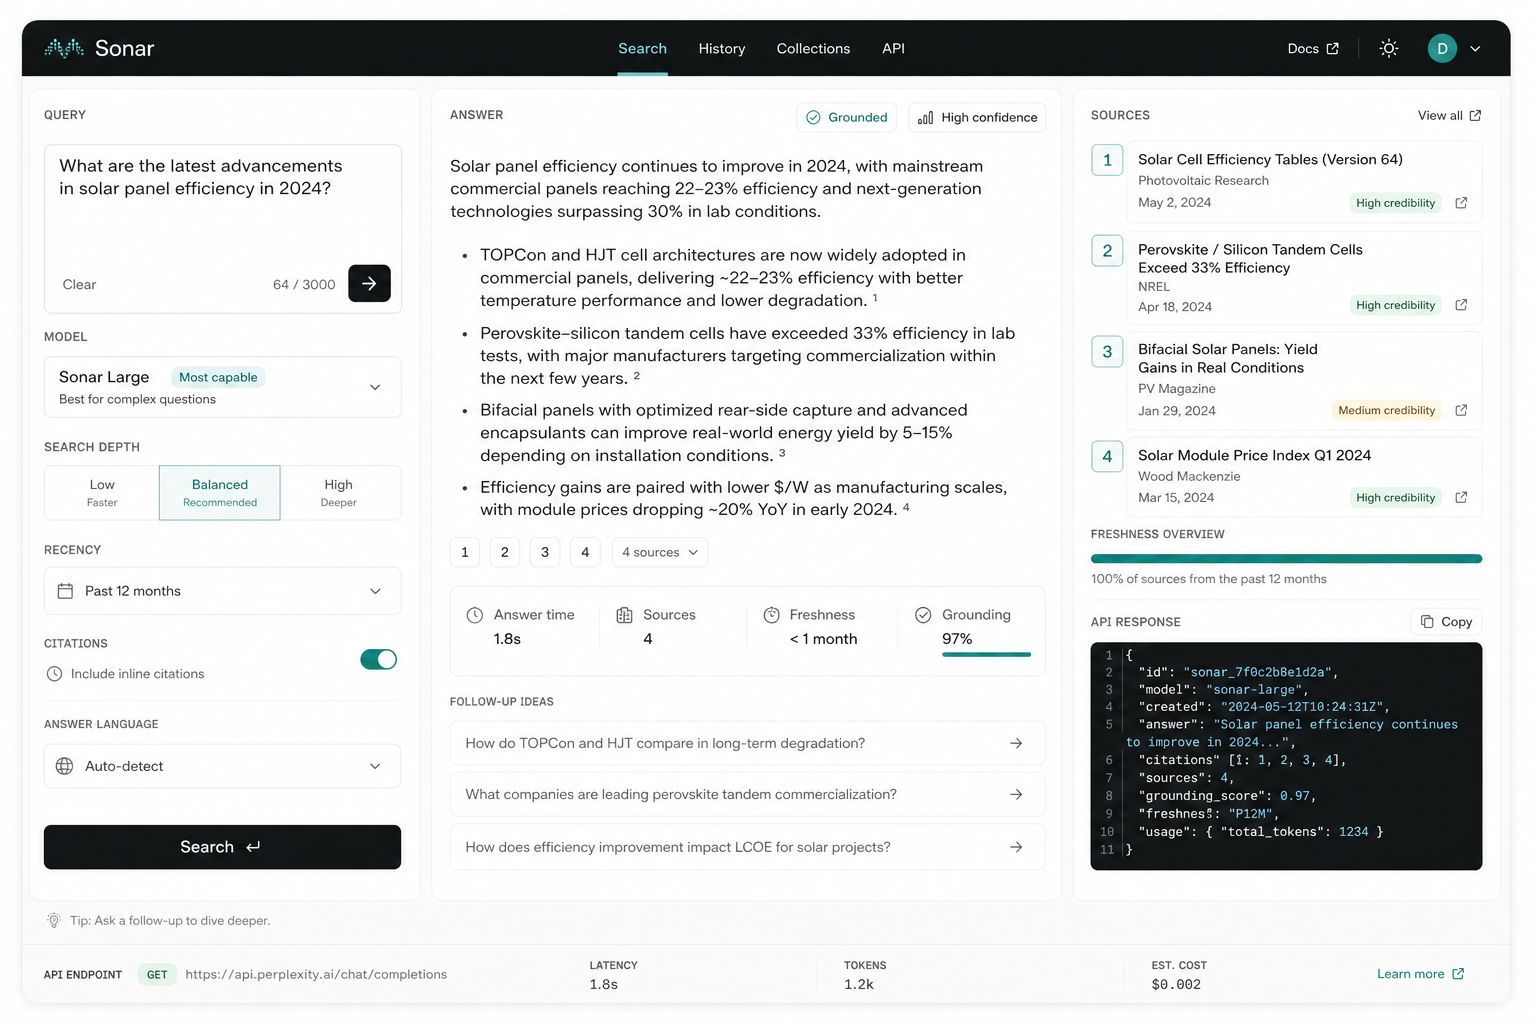Image resolution: width=1536 pixels, height=1024 pixels.
Task: Click the Sources stat document icon
Action: (x=624, y=615)
